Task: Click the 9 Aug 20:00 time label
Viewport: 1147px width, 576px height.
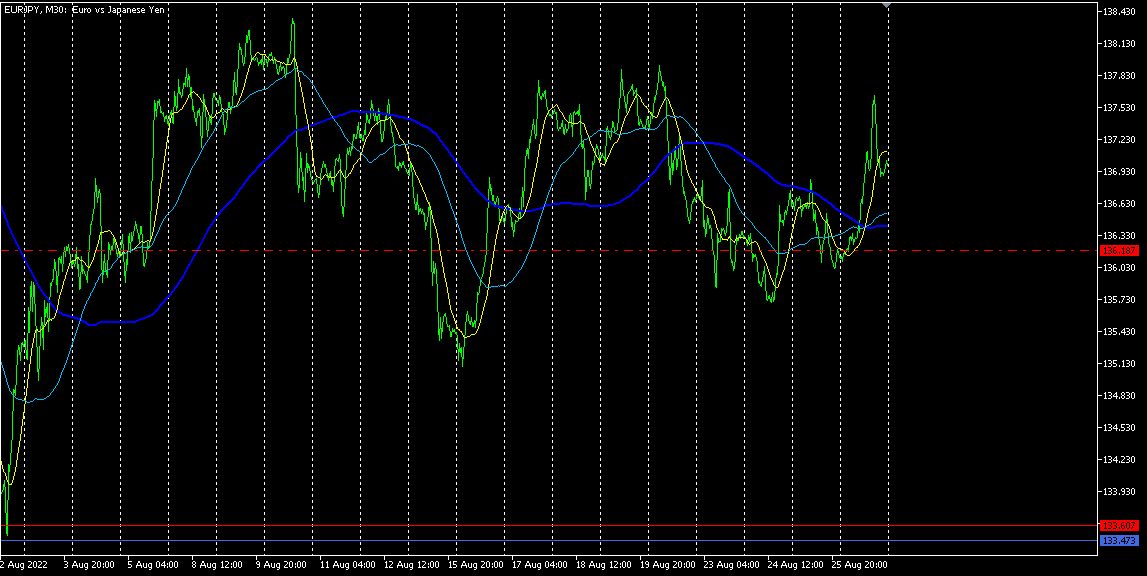Action: (281, 565)
